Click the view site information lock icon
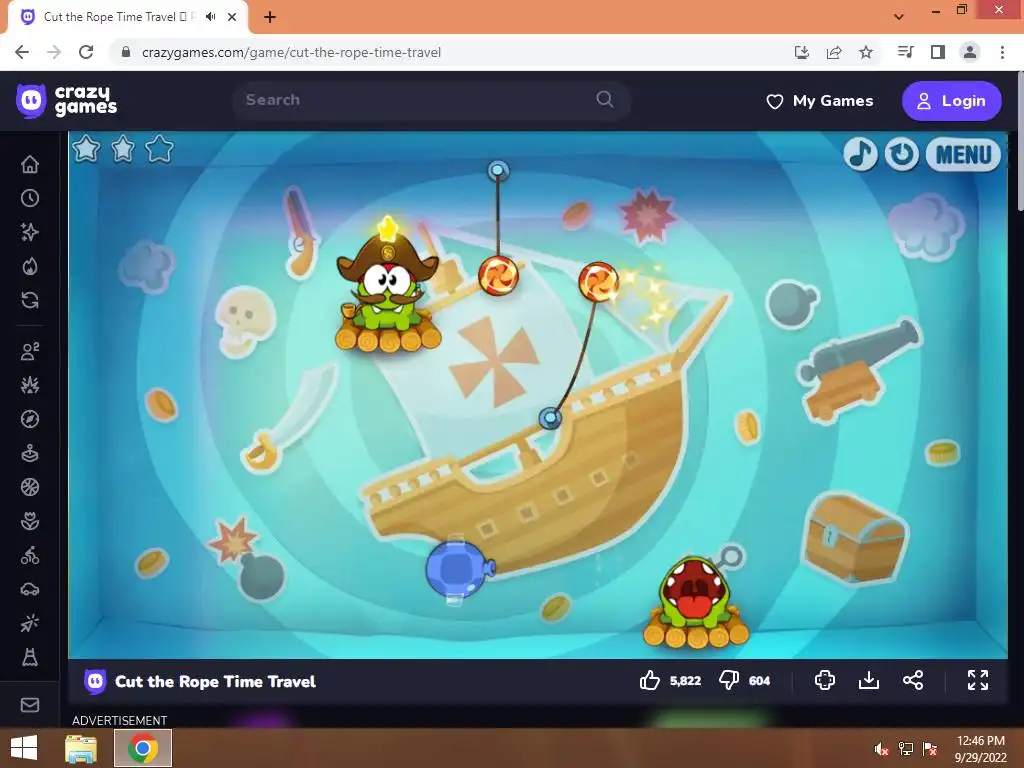Image resolution: width=1024 pixels, height=768 pixels. point(126,52)
